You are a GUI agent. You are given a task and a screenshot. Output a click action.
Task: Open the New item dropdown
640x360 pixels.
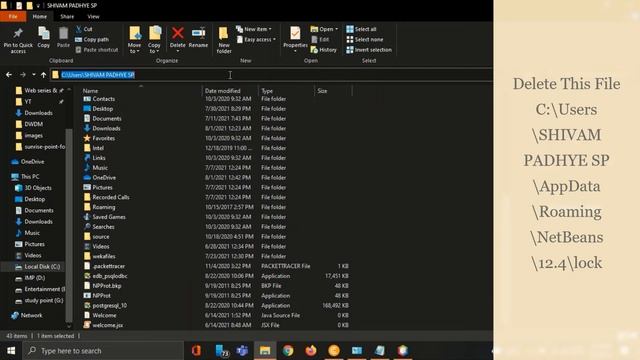(253, 29)
